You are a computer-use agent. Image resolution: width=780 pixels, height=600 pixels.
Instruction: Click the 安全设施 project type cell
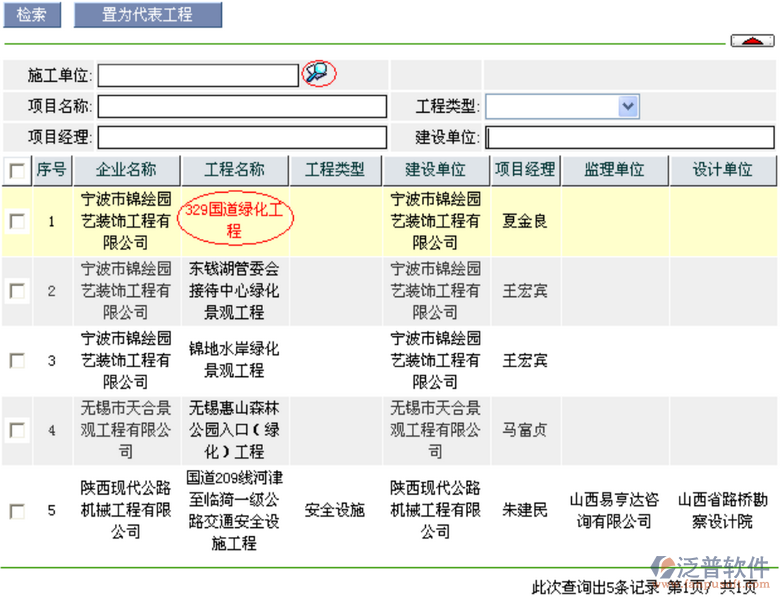pyautogui.click(x=335, y=510)
